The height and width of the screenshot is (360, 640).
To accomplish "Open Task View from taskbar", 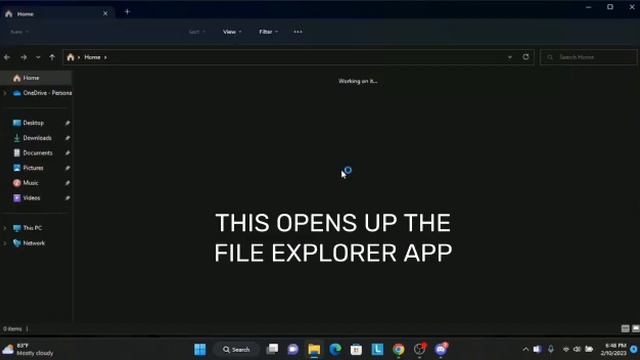I will pyautogui.click(x=272, y=349).
